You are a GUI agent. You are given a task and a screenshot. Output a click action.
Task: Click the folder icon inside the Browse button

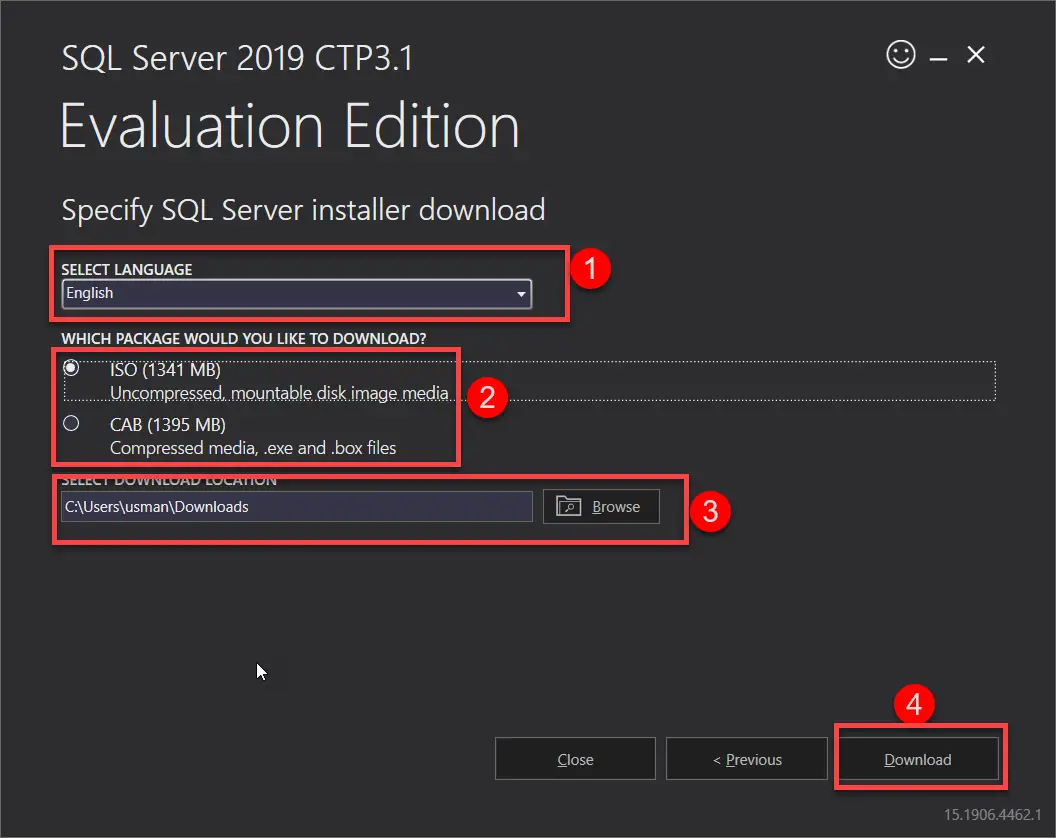tap(567, 506)
